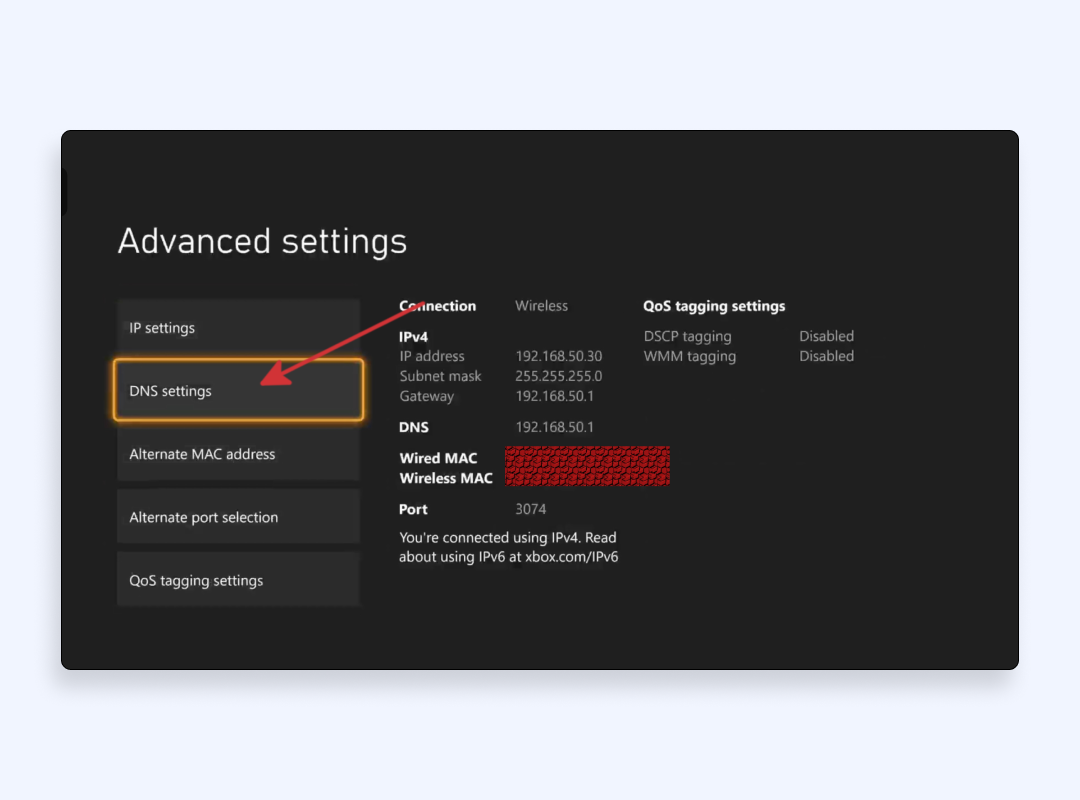This screenshot has width=1080, height=800.
Task: Choose Alternate port selection
Action: click(x=237, y=517)
